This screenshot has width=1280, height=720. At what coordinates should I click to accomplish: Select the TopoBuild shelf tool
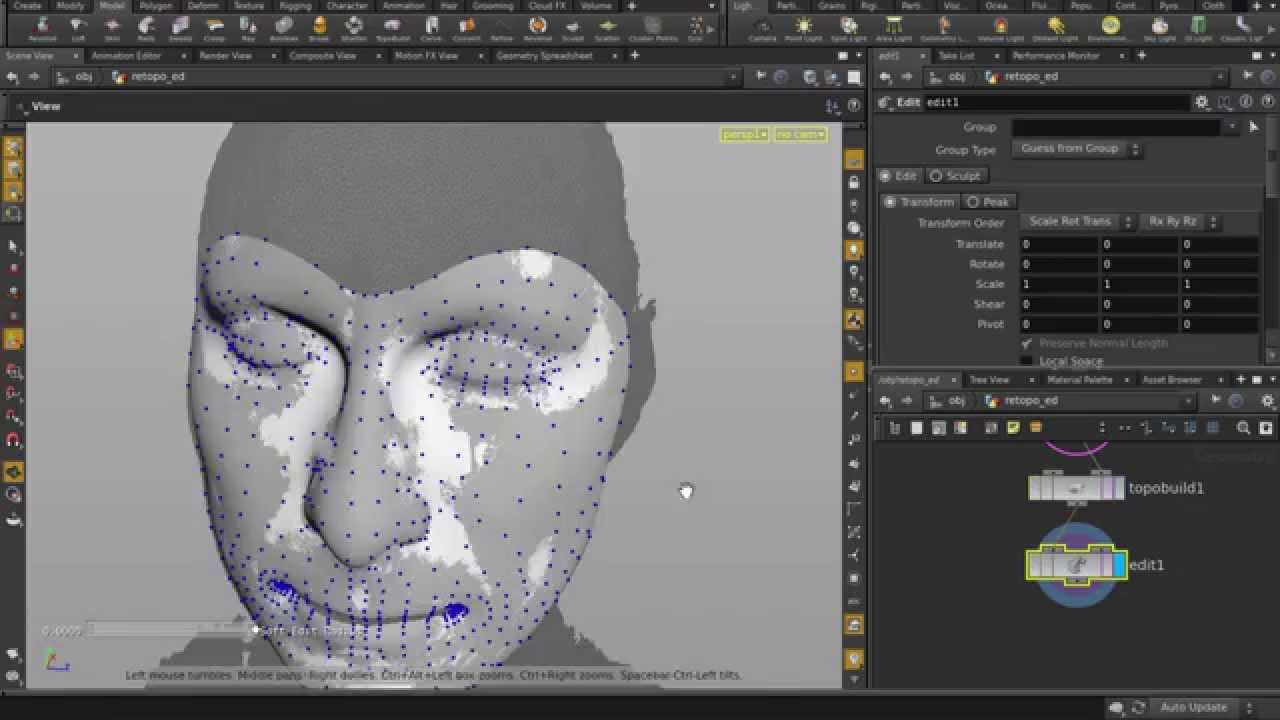pos(392,28)
